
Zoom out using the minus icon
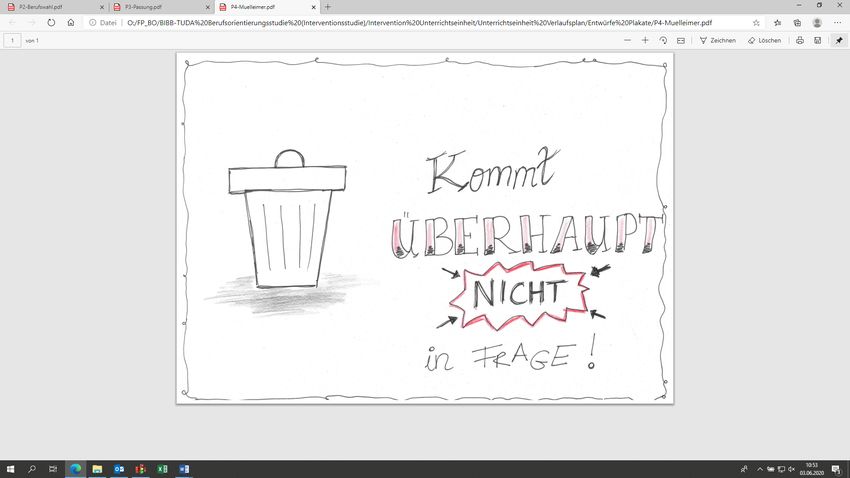point(627,40)
